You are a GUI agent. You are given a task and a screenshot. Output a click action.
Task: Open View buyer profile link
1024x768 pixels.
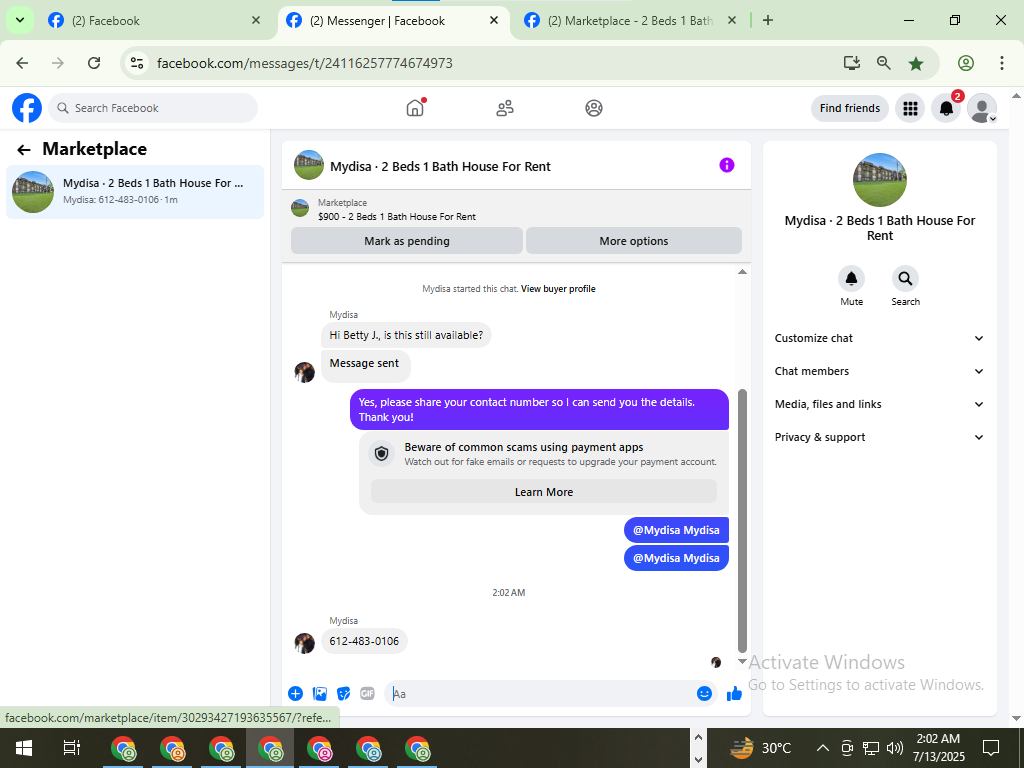558,289
